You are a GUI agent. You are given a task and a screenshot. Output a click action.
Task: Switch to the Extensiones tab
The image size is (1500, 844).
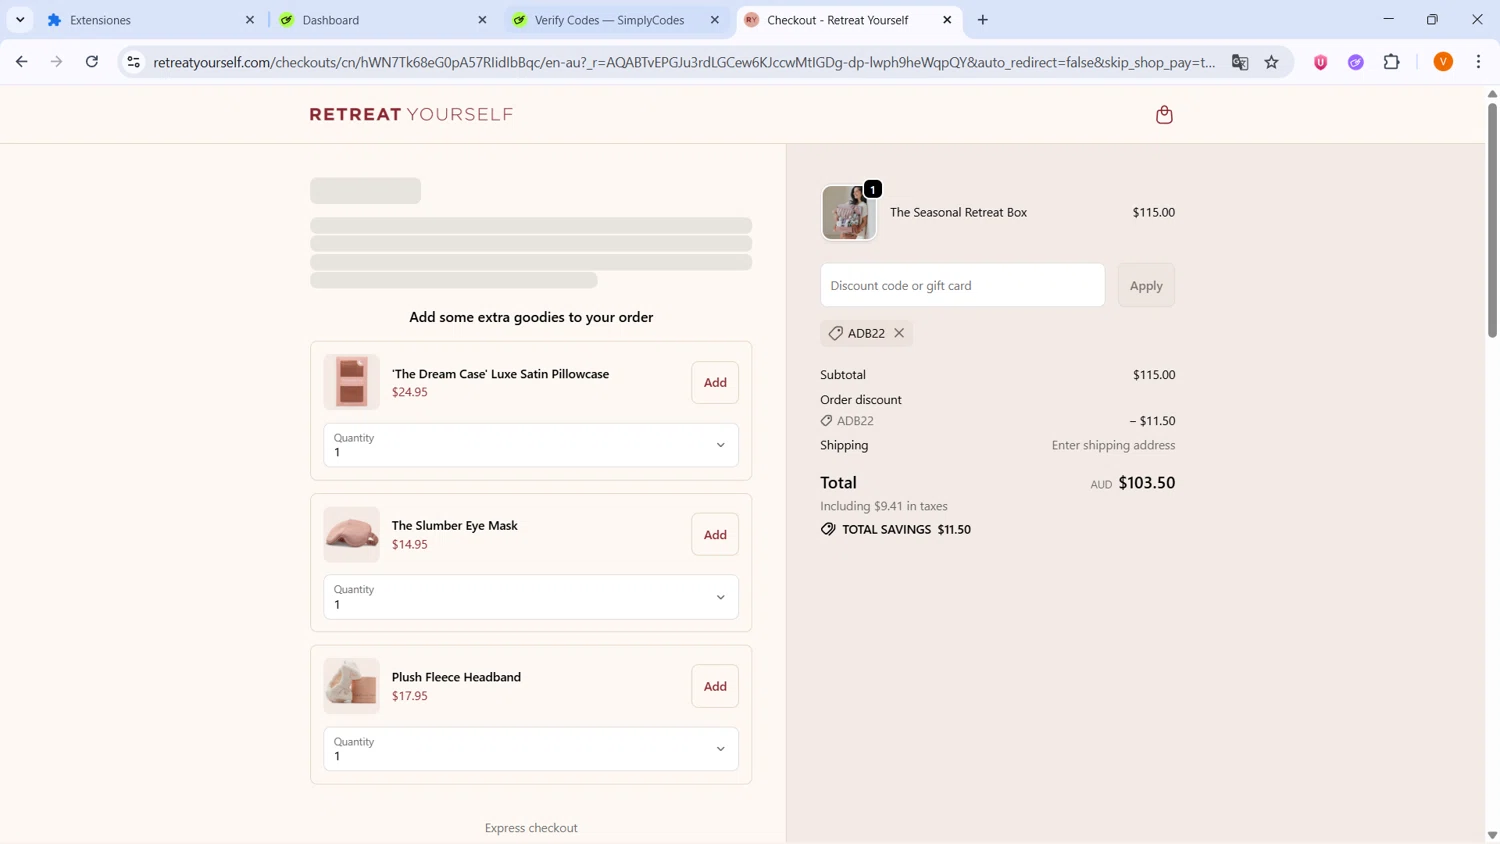click(x=150, y=20)
